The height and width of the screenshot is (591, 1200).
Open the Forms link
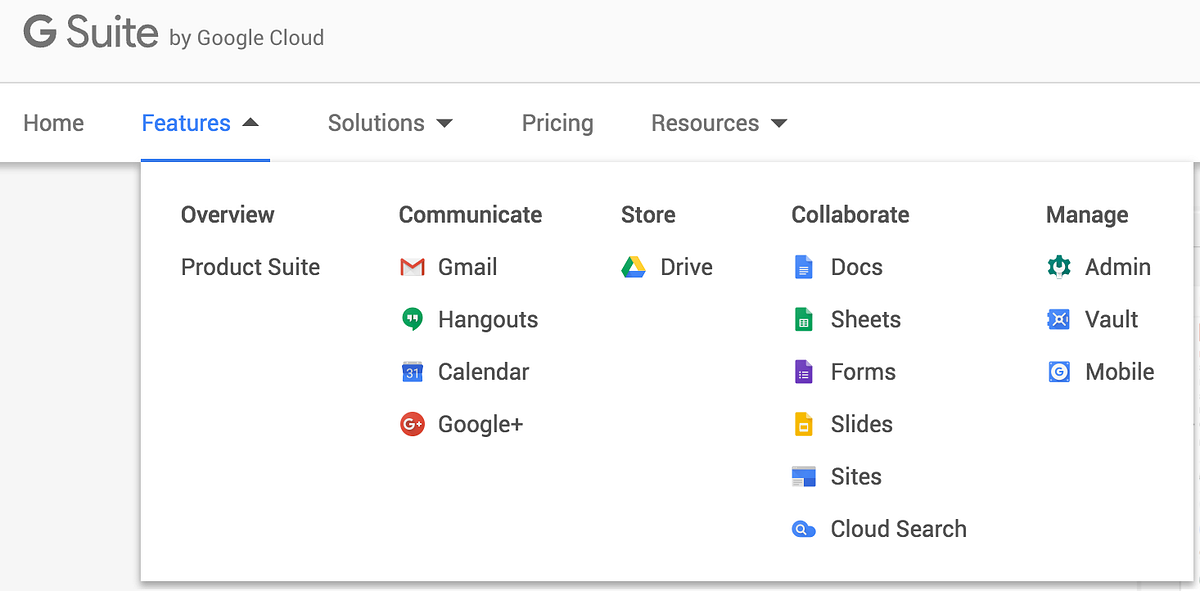click(863, 372)
